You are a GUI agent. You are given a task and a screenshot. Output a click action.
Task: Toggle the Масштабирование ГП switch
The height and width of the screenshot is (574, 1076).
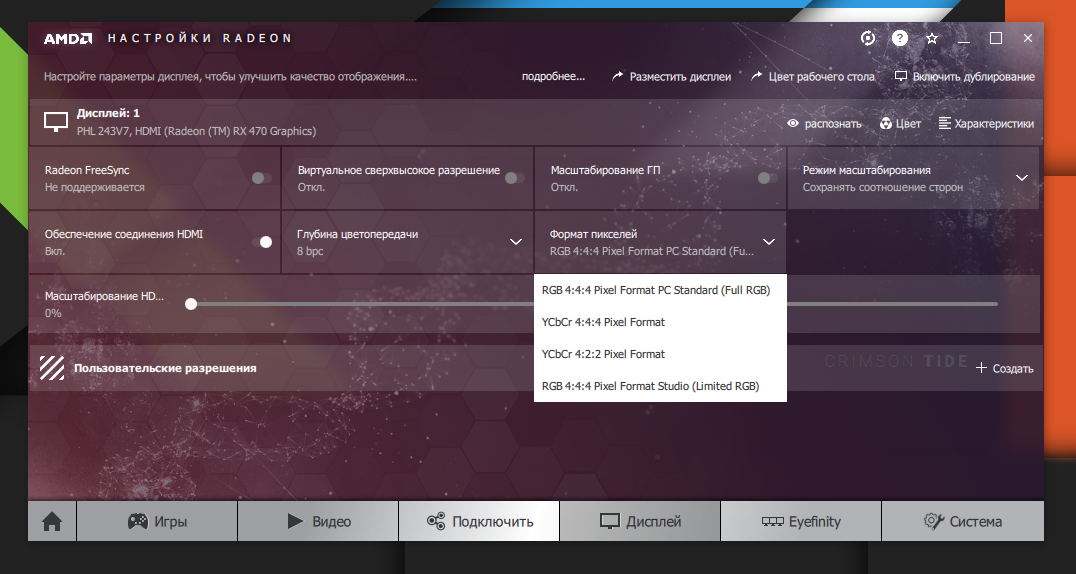coord(767,178)
